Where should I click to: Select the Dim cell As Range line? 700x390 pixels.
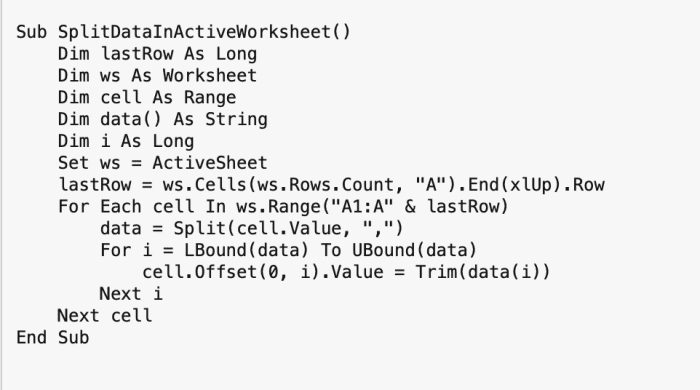pos(147,98)
